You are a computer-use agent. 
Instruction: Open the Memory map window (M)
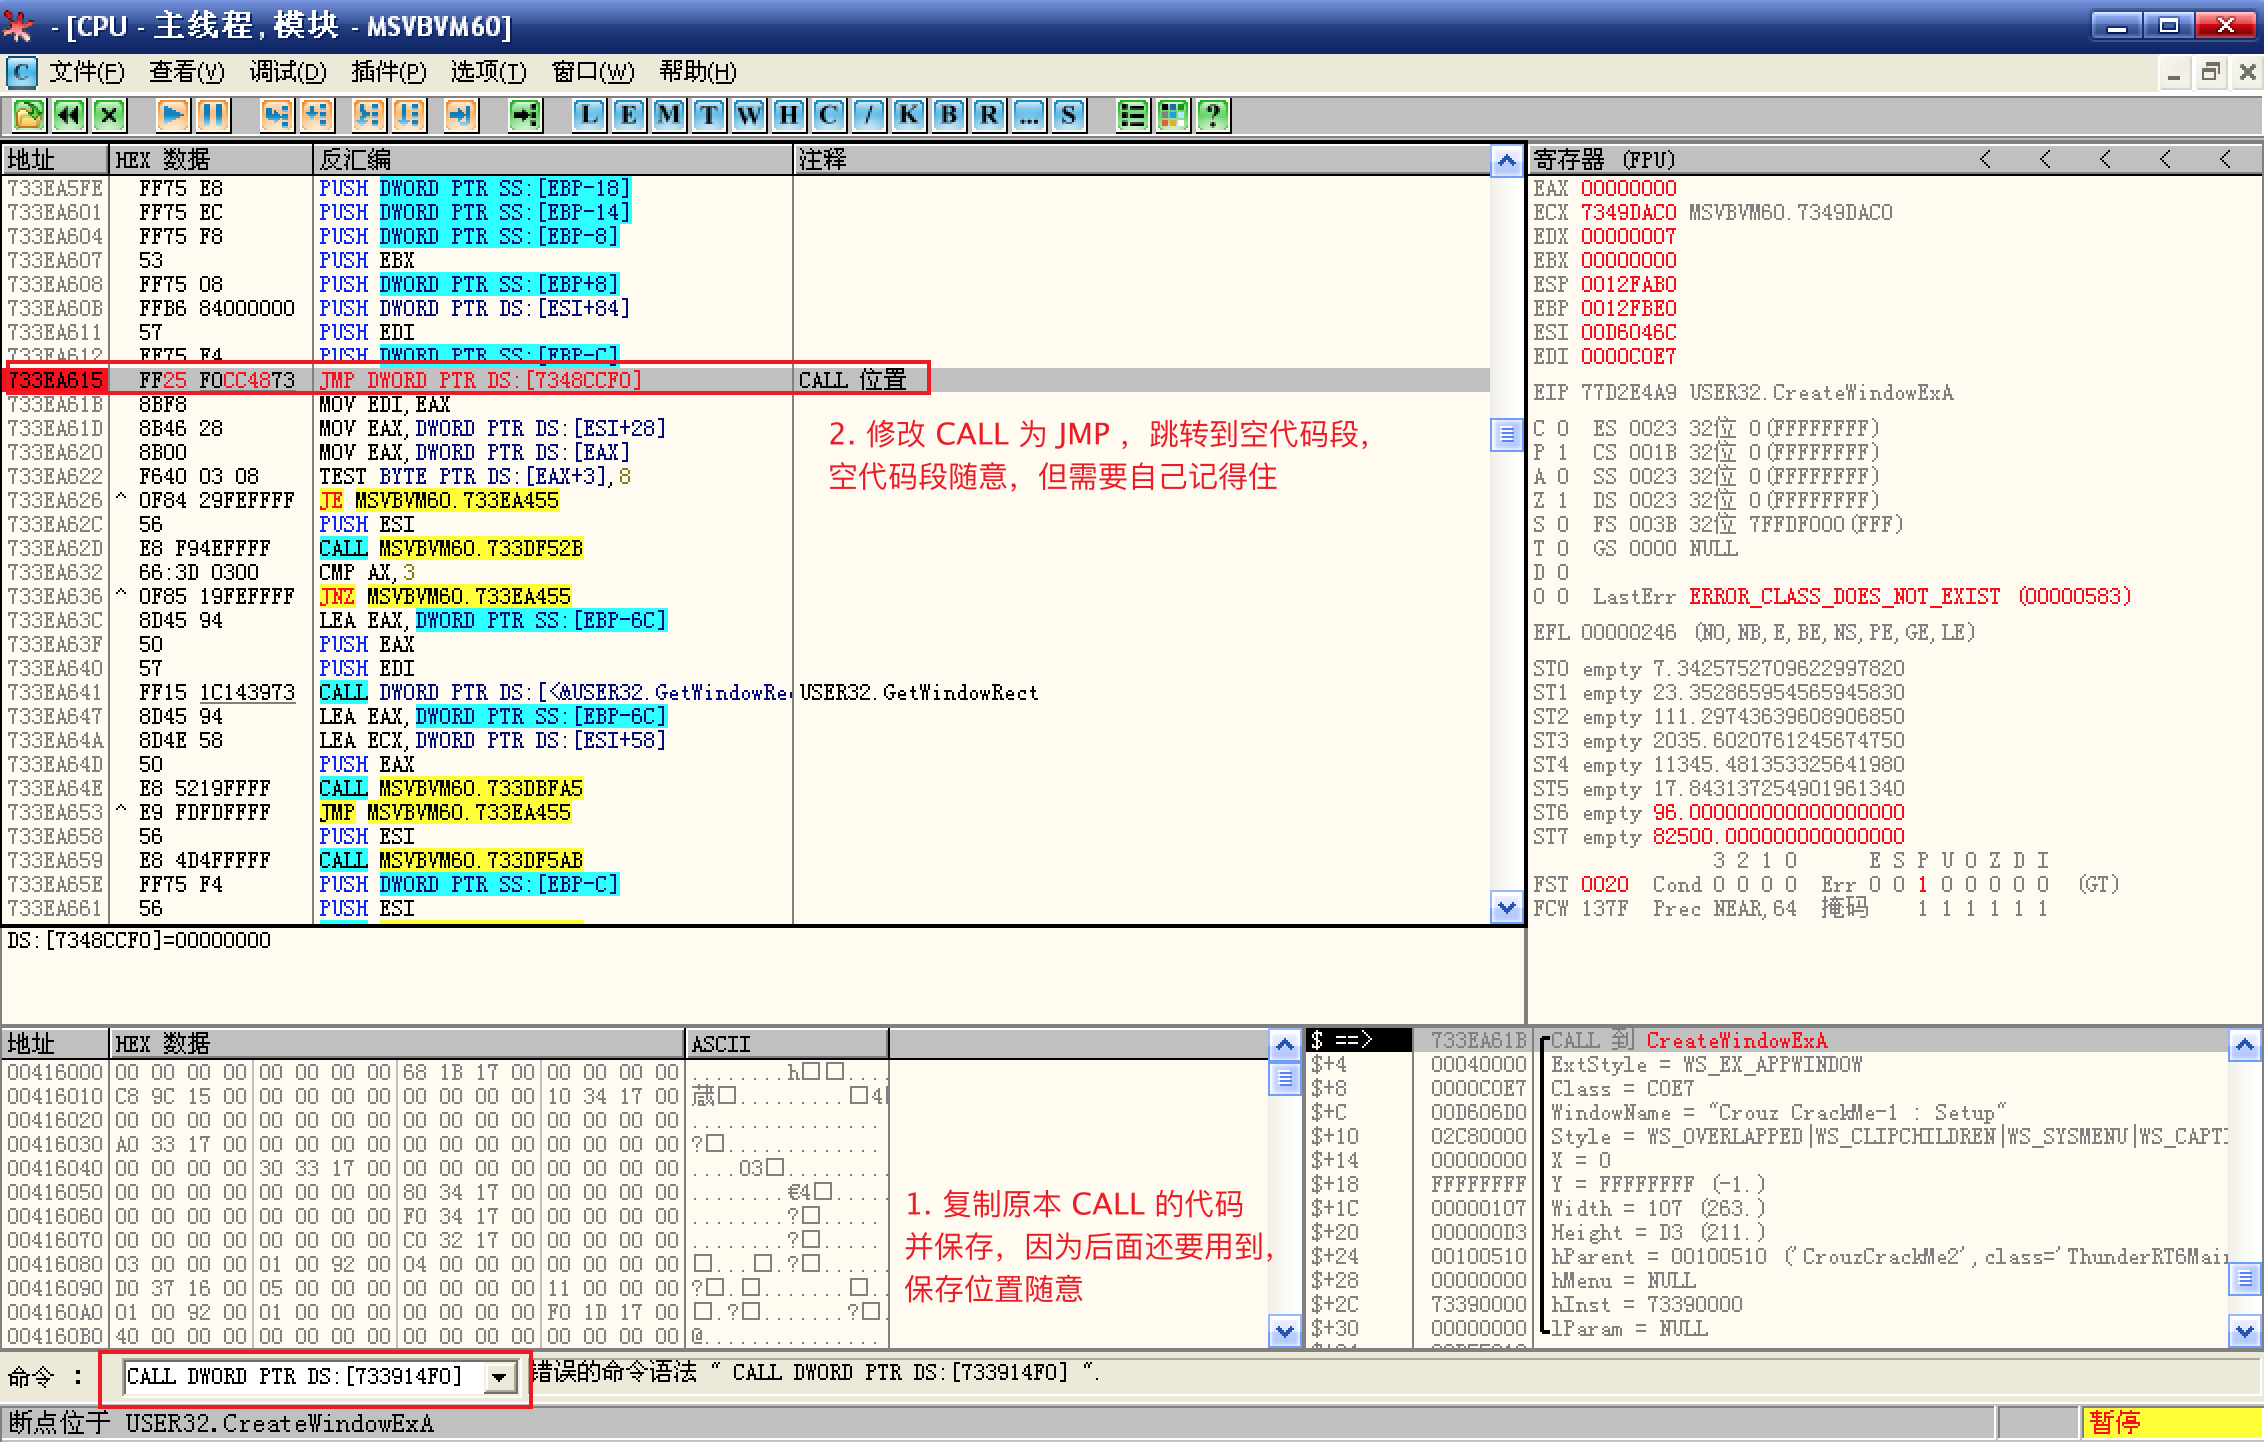coord(667,115)
